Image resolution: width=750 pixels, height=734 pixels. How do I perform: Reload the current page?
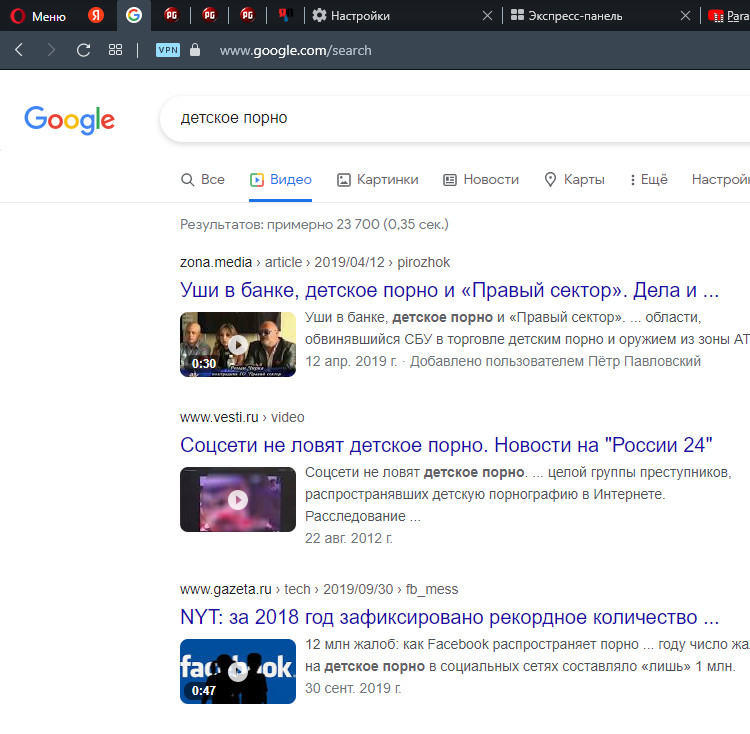pos(84,50)
